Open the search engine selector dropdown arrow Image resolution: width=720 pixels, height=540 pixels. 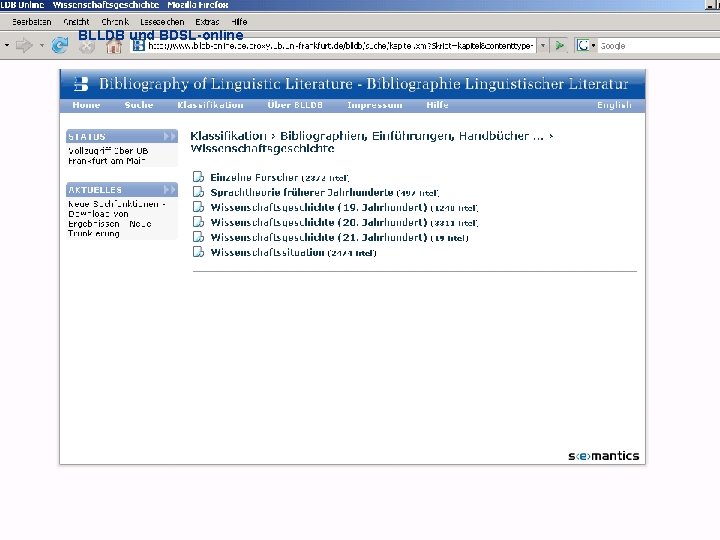coord(593,45)
